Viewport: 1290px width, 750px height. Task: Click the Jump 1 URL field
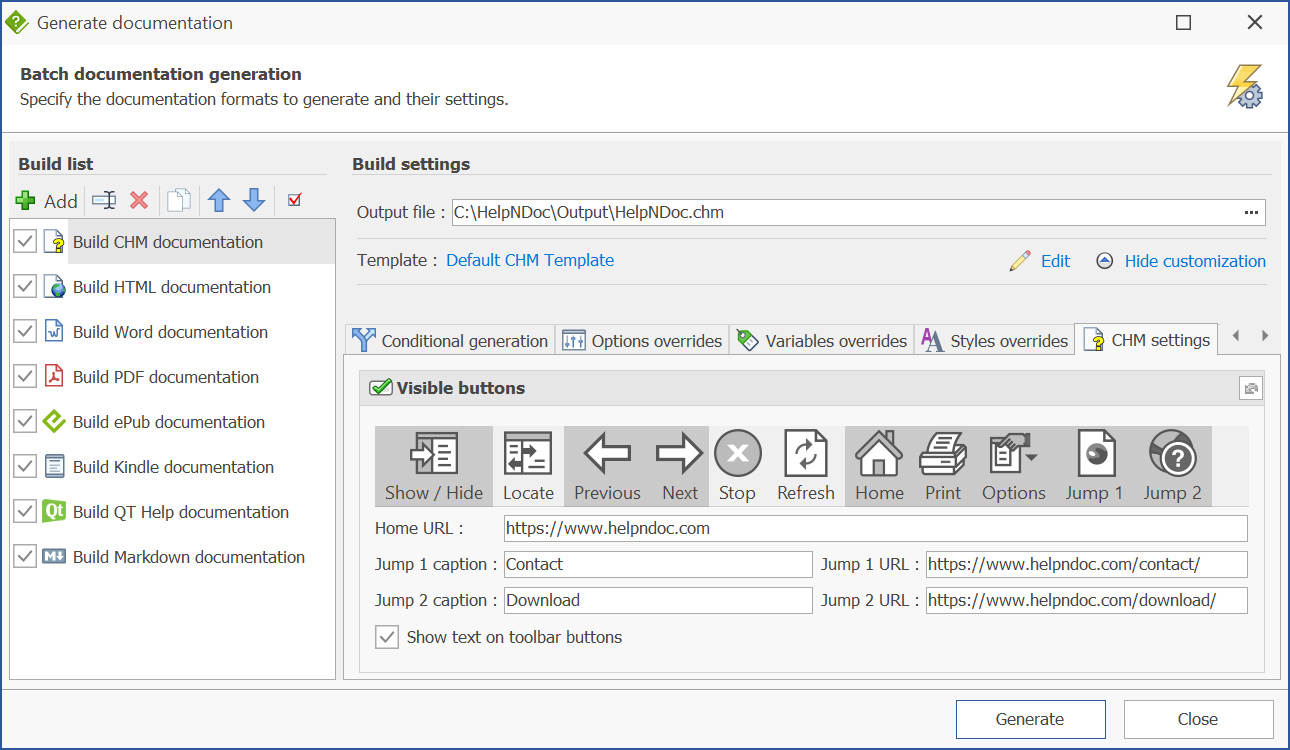(1087, 564)
